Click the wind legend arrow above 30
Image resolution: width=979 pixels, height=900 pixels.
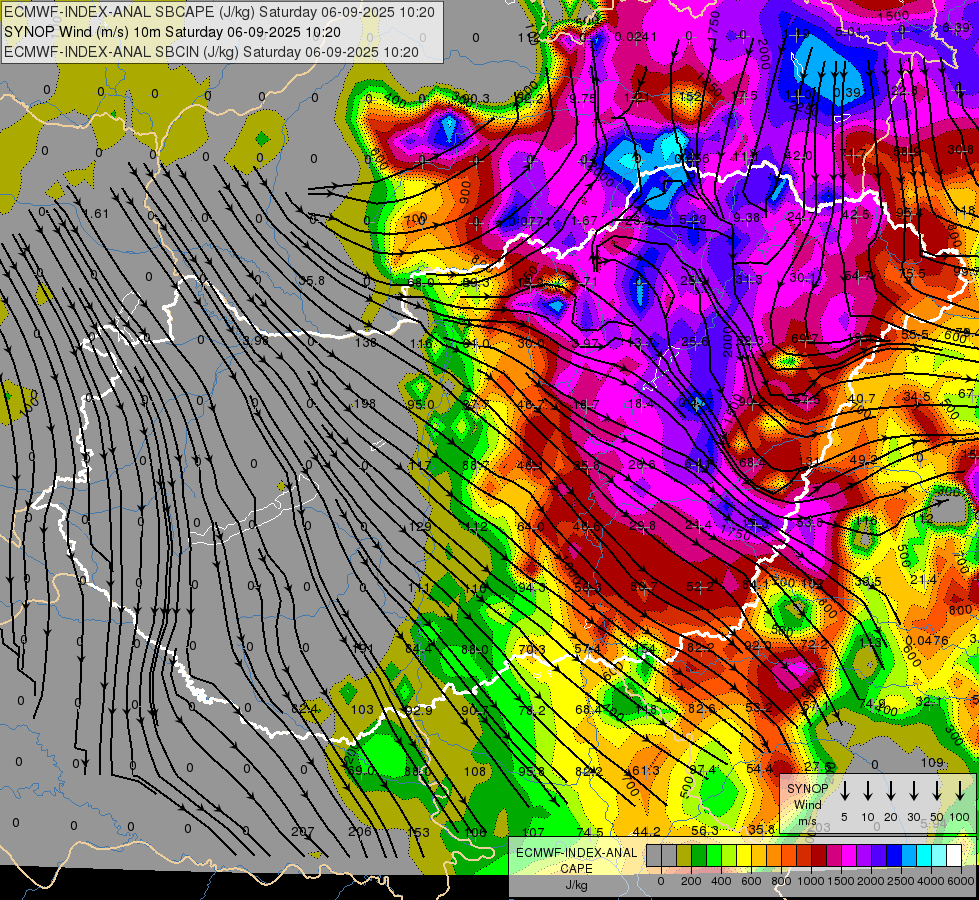coord(913,791)
